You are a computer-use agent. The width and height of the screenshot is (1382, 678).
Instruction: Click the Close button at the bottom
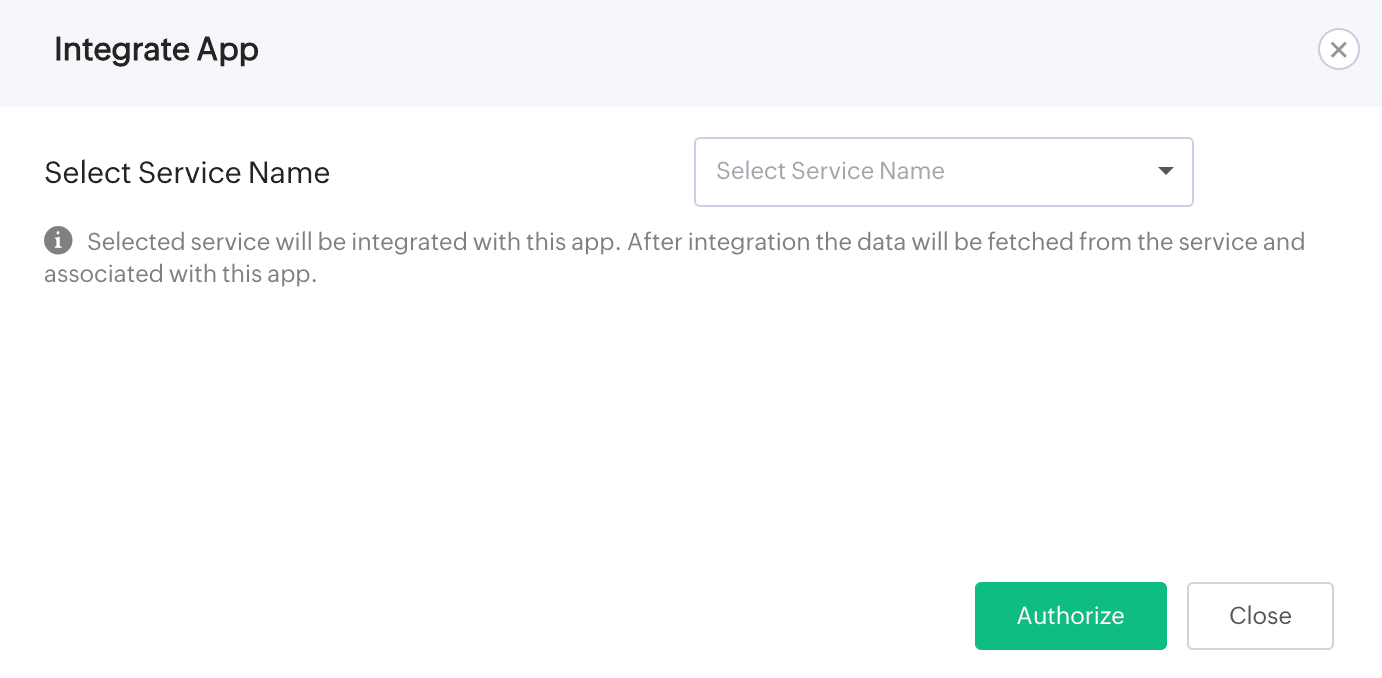coord(1260,616)
